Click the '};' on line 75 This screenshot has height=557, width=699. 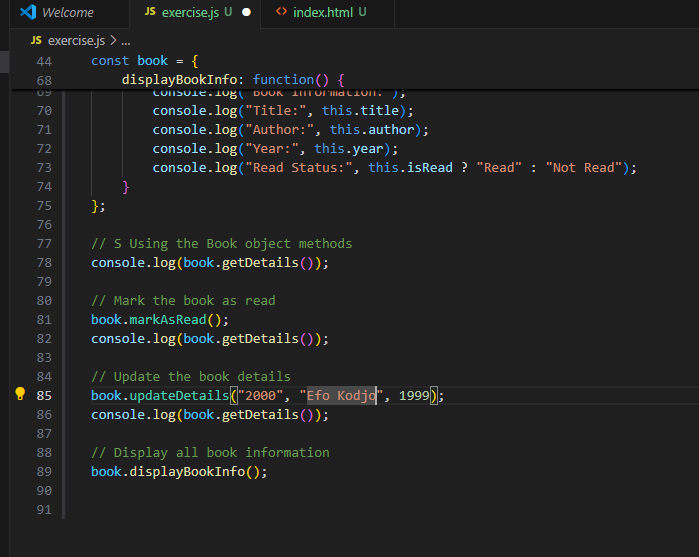(x=98, y=206)
